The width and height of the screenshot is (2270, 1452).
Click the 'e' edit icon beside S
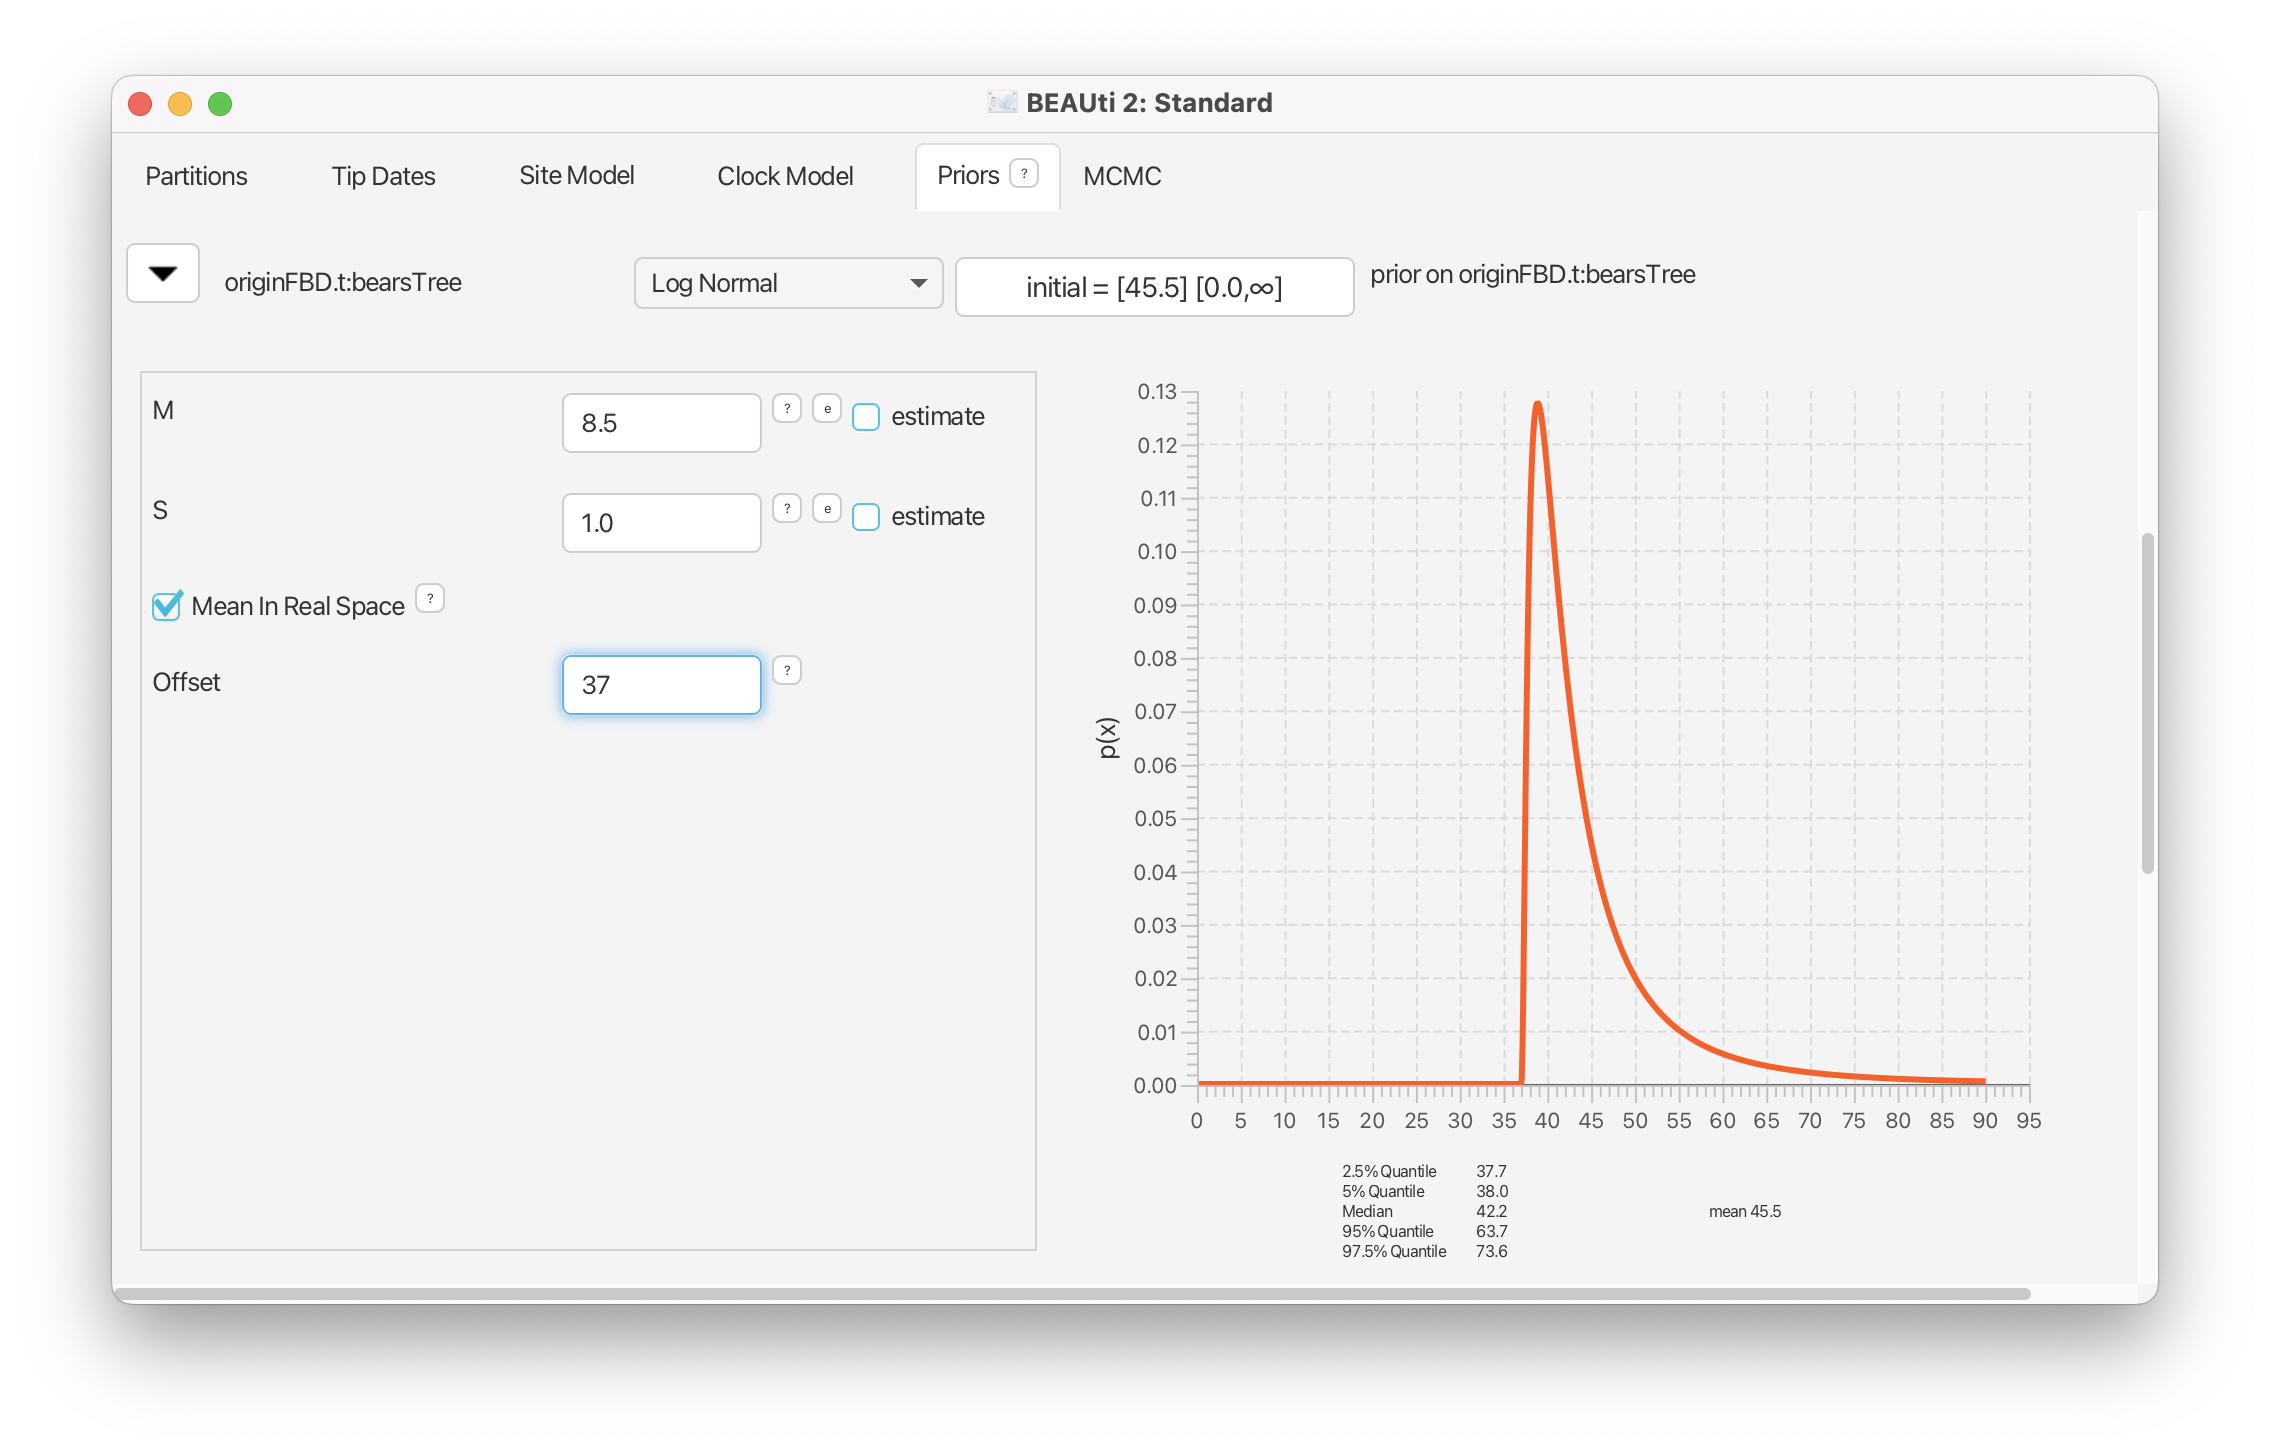[827, 508]
